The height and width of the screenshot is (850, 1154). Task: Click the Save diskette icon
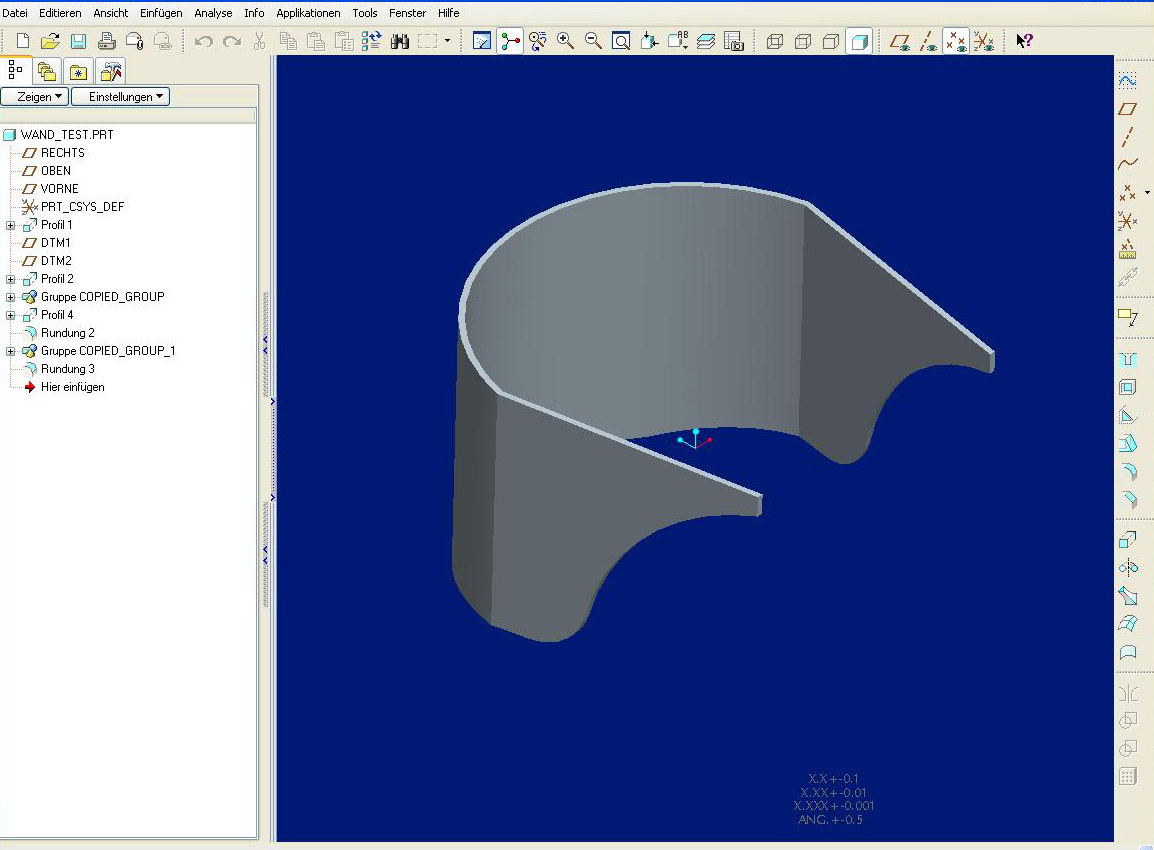click(x=78, y=41)
